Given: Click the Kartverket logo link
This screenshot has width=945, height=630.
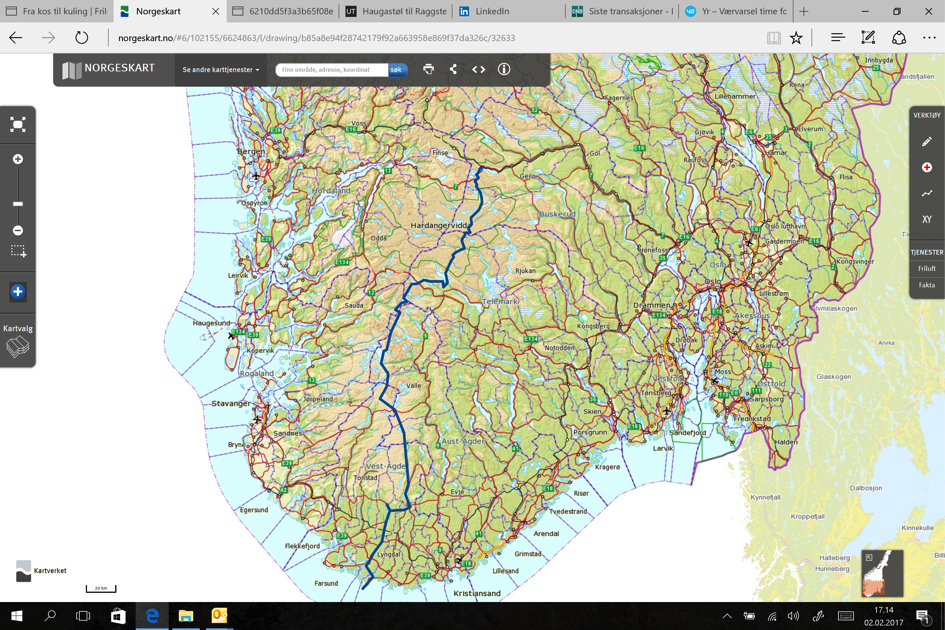Looking at the screenshot, I should tap(41, 571).
